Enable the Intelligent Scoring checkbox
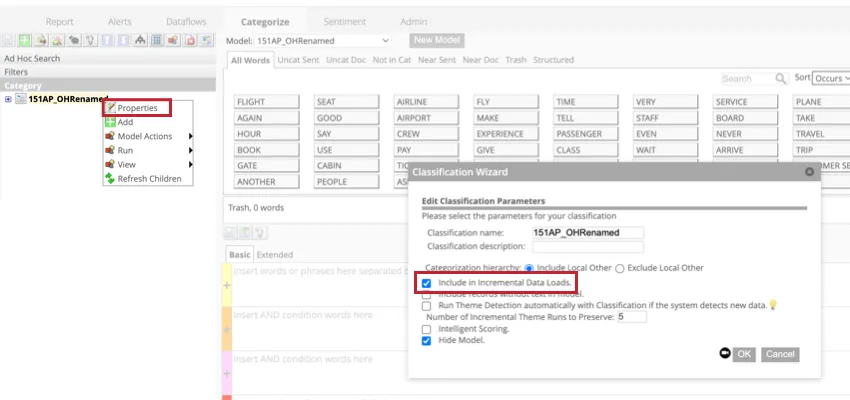 tap(427, 328)
